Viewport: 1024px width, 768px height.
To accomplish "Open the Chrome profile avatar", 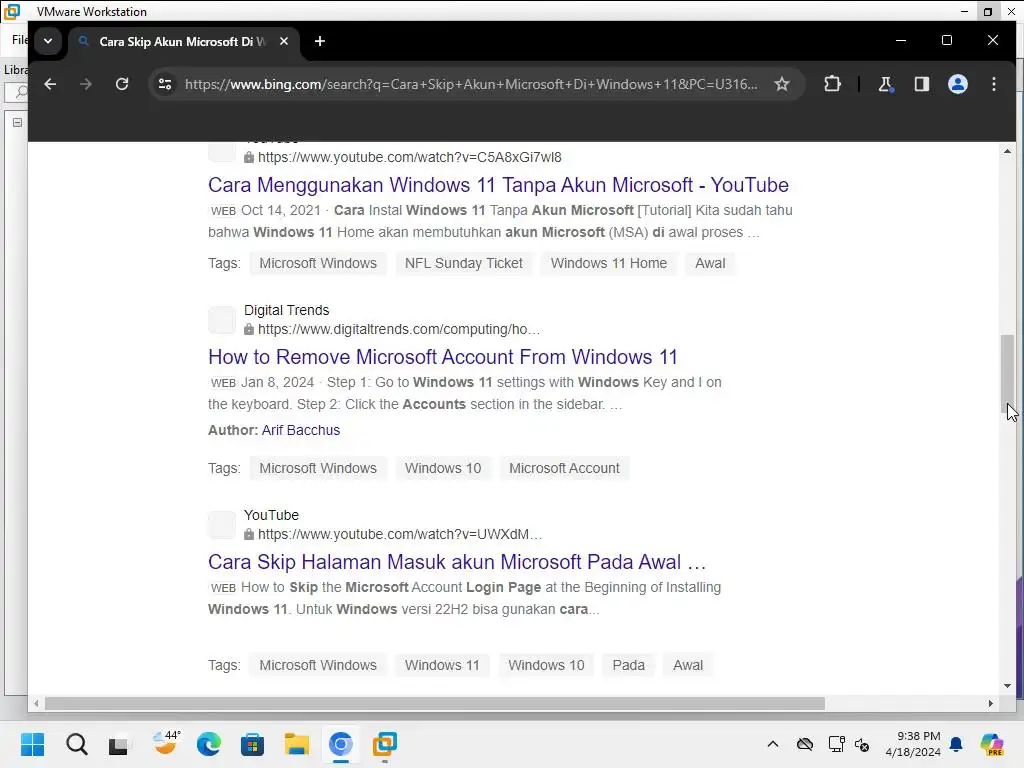I will pos(957,84).
